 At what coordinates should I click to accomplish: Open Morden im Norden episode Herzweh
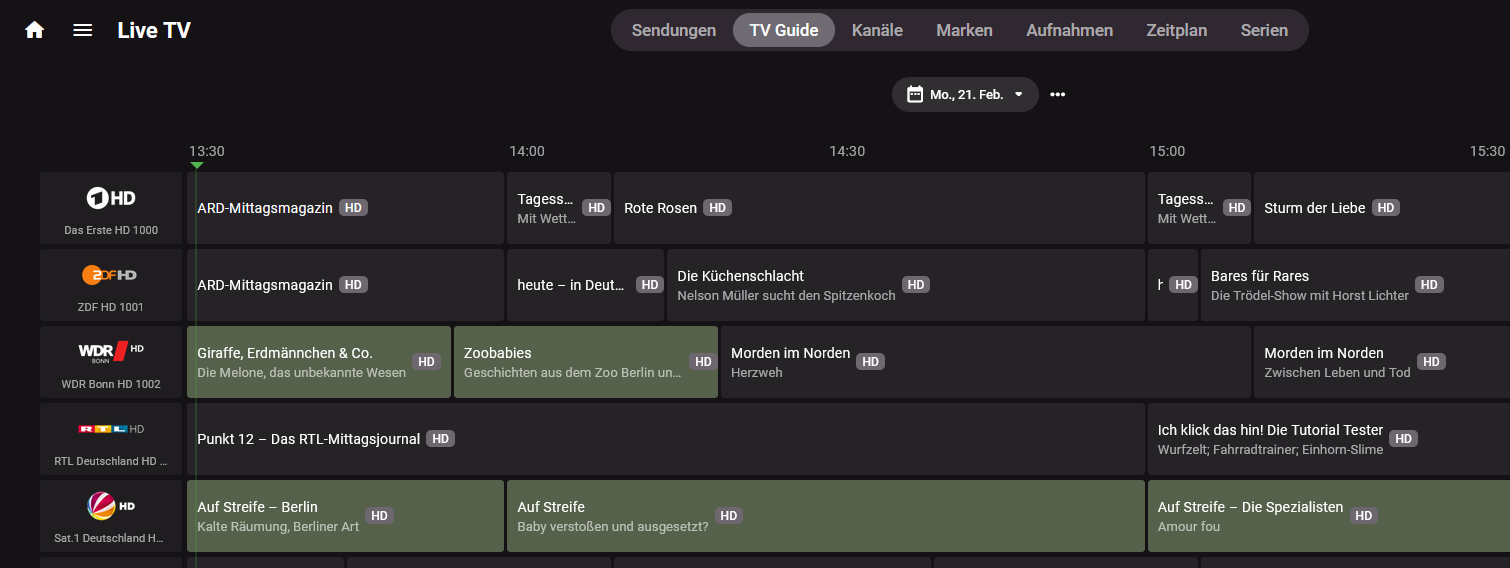(986, 362)
